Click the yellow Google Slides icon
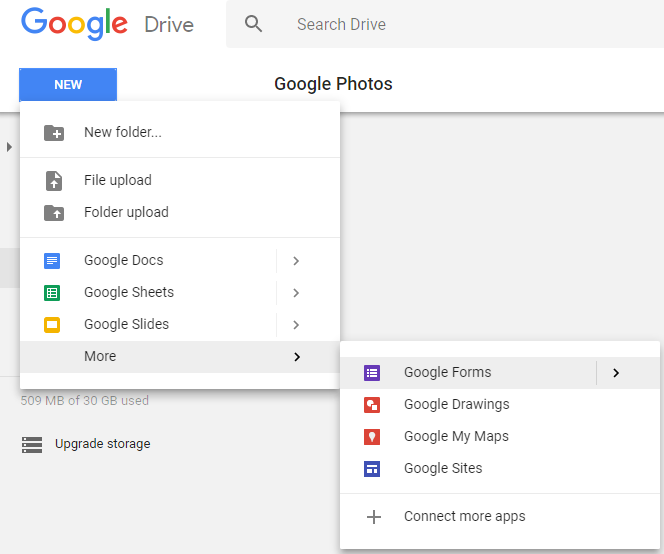Viewport: 664px width, 554px height. [x=52, y=325]
